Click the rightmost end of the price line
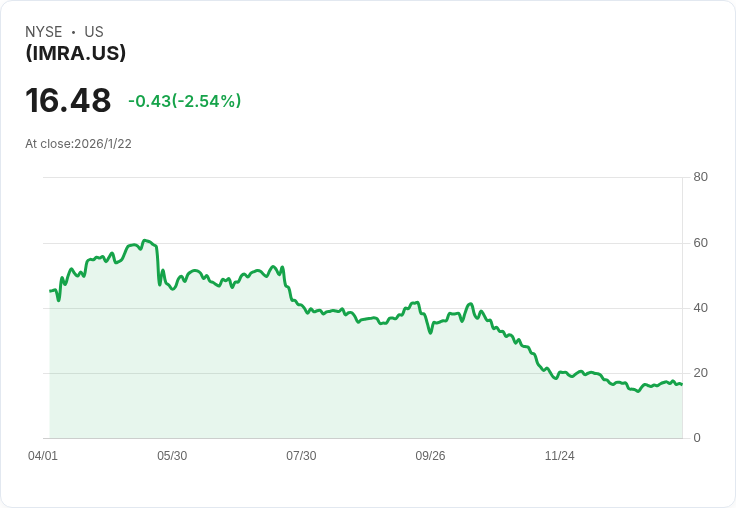The width and height of the screenshot is (736, 508). (681, 384)
